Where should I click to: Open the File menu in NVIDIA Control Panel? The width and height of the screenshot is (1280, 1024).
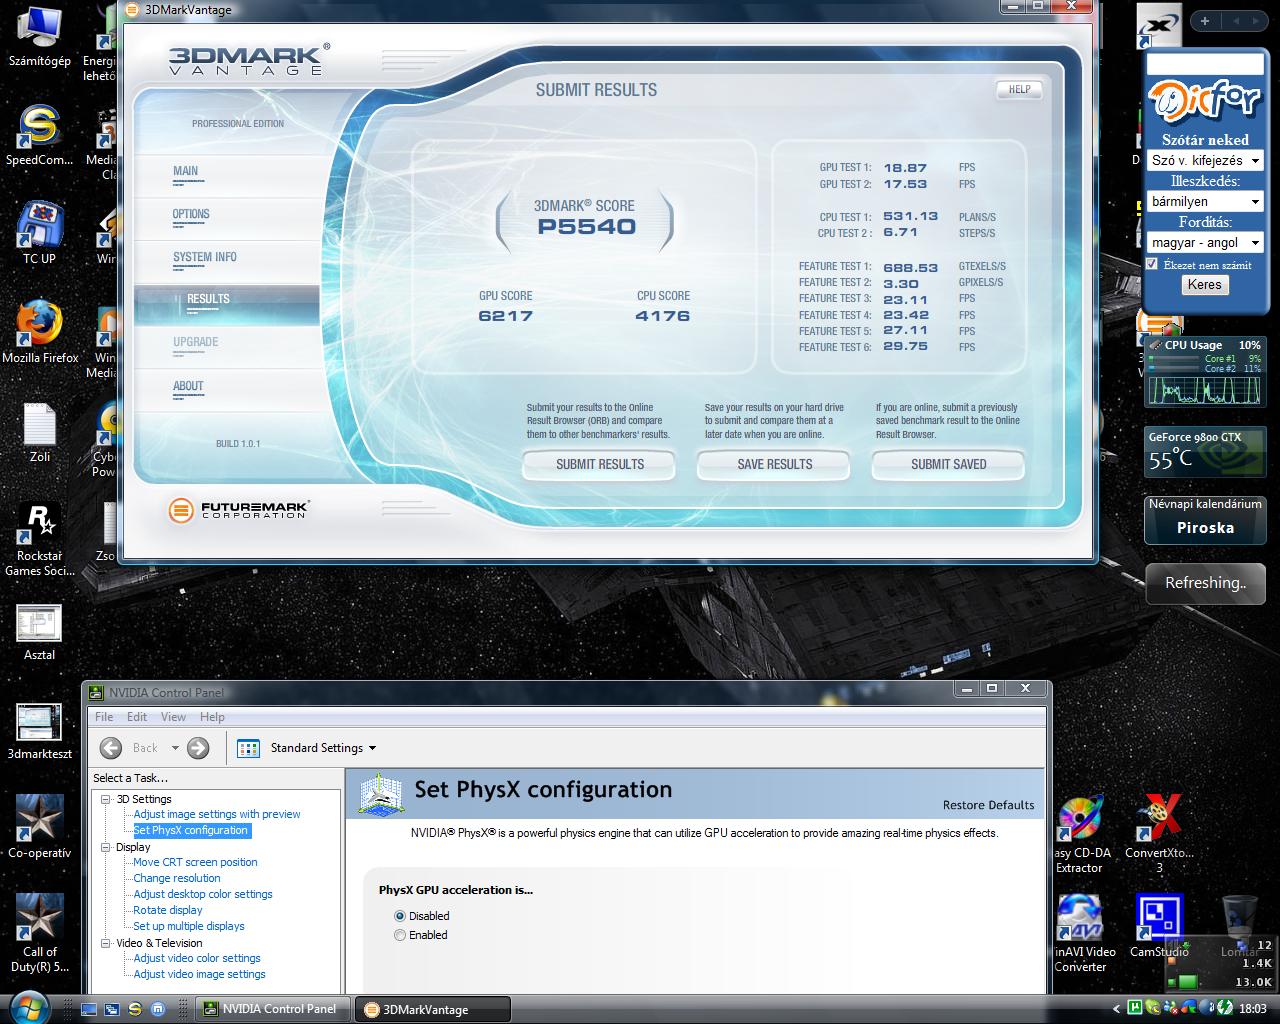104,717
